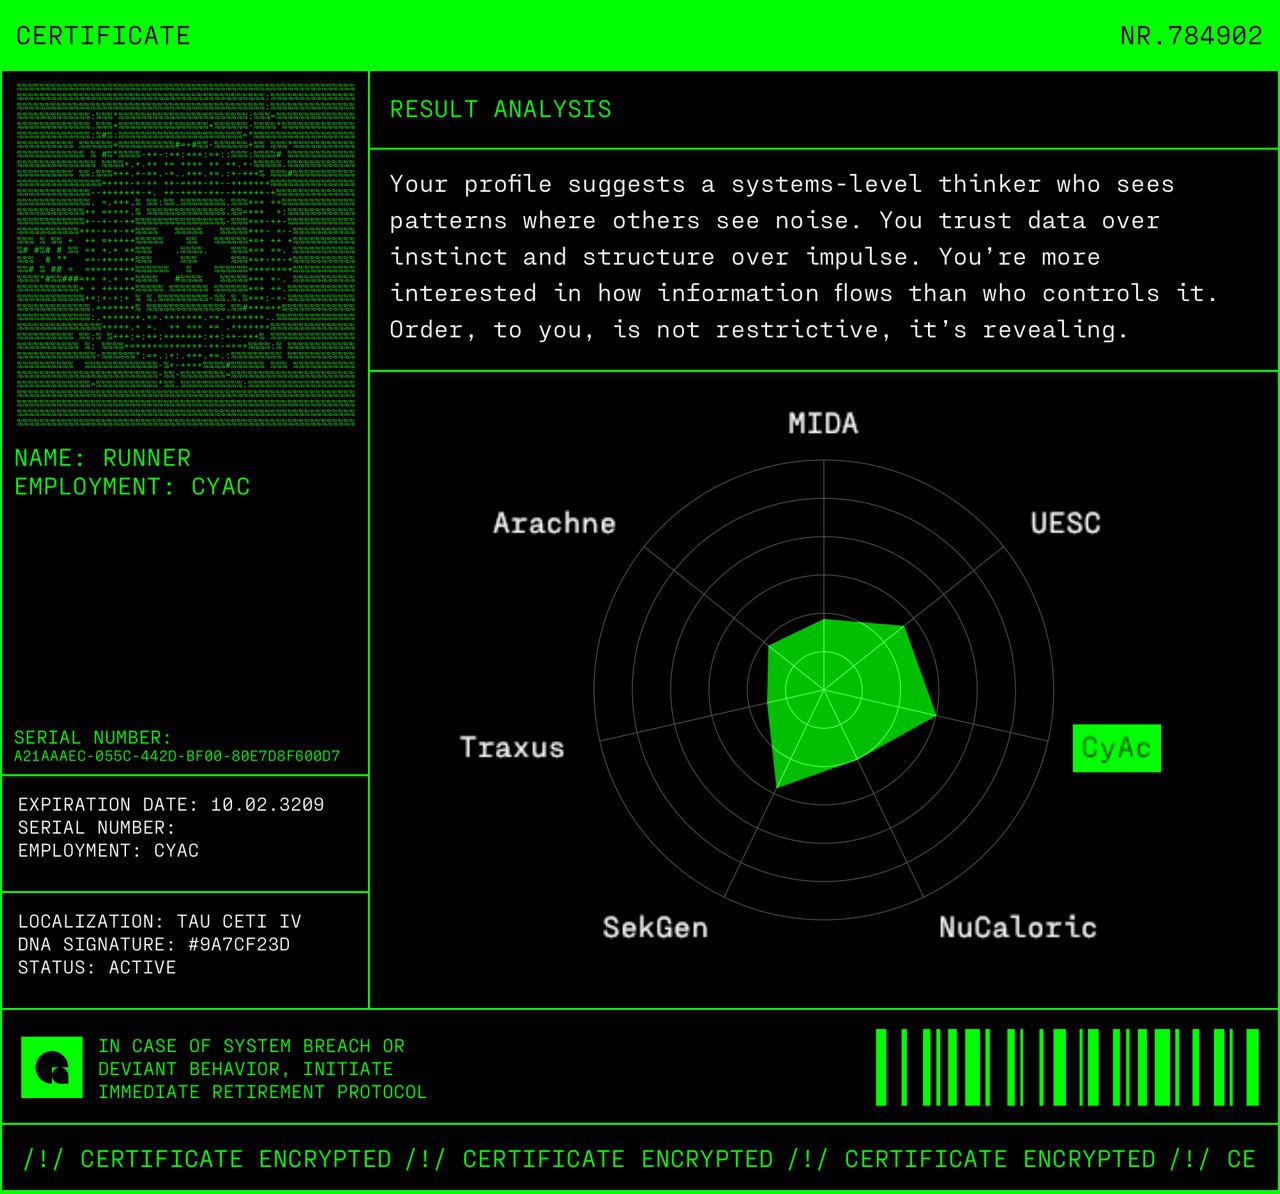The width and height of the screenshot is (1280, 1194).
Task: Select the MIDA axis label
Action: [x=823, y=424]
